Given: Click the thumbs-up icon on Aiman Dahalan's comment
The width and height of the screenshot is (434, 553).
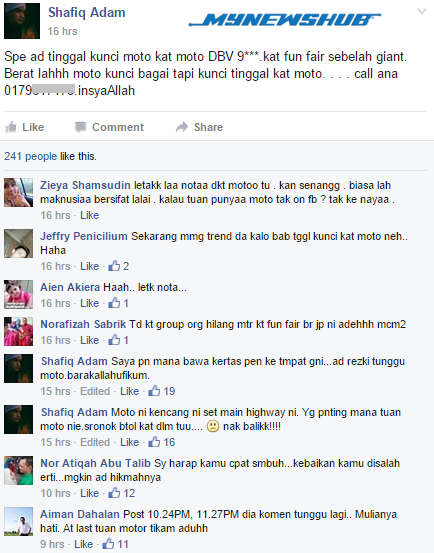Looking at the screenshot, I should click(108, 544).
